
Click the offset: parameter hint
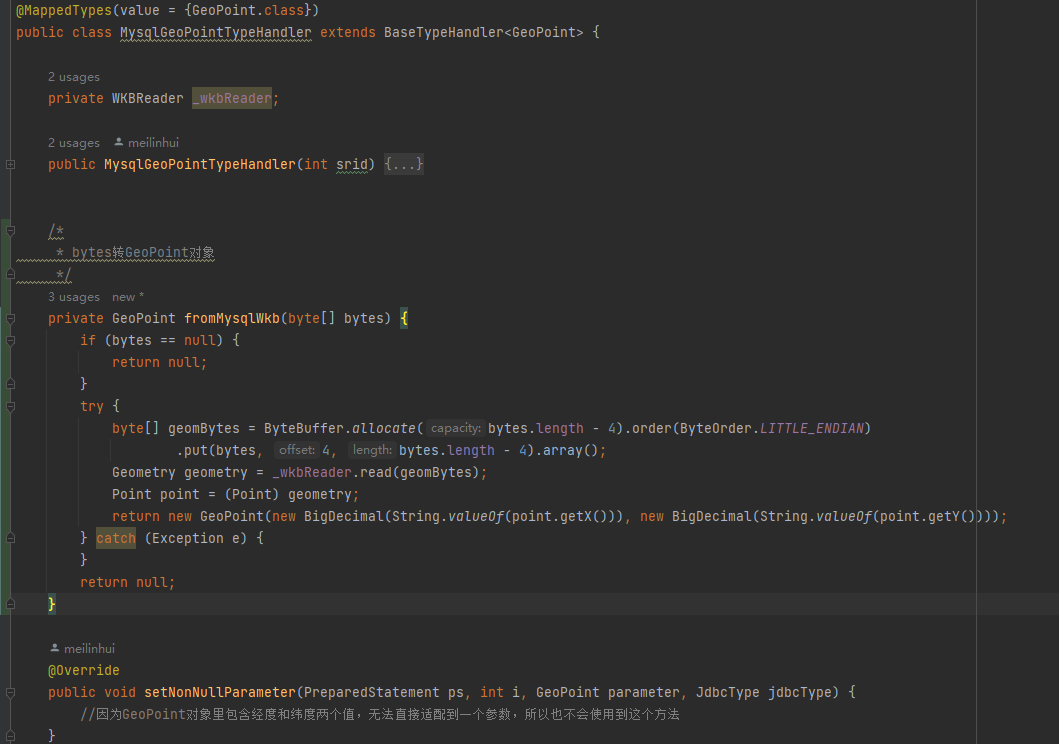[297, 451]
